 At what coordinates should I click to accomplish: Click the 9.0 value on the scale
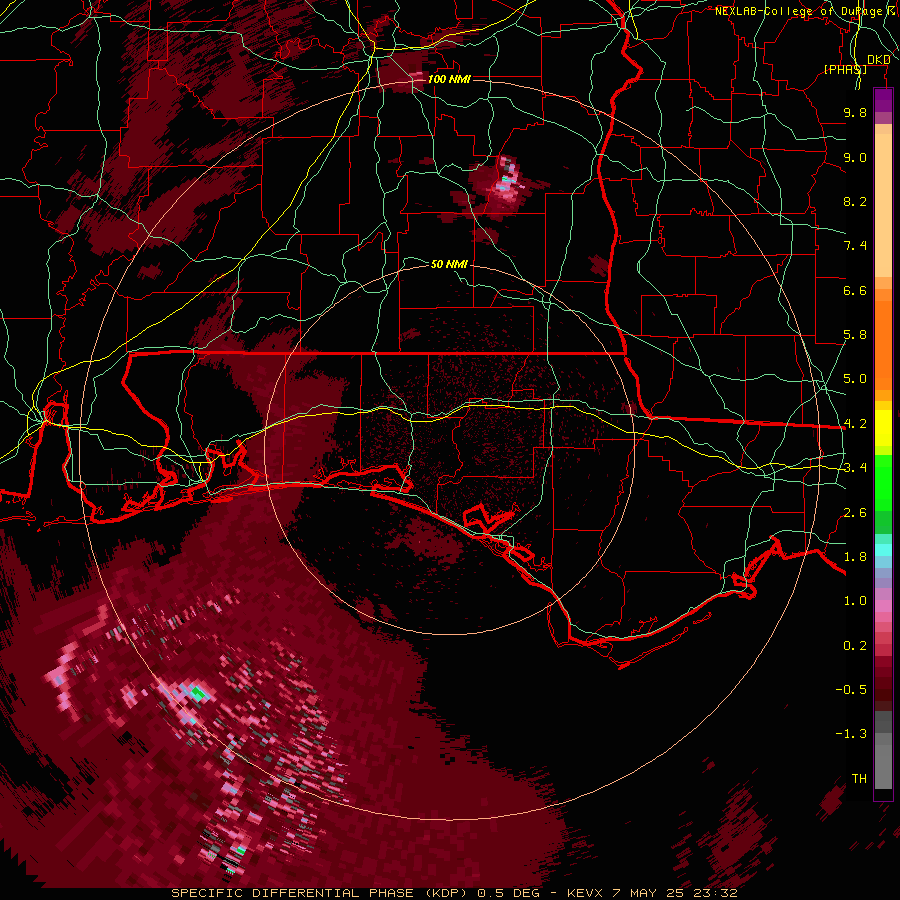[x=855, y=157]
